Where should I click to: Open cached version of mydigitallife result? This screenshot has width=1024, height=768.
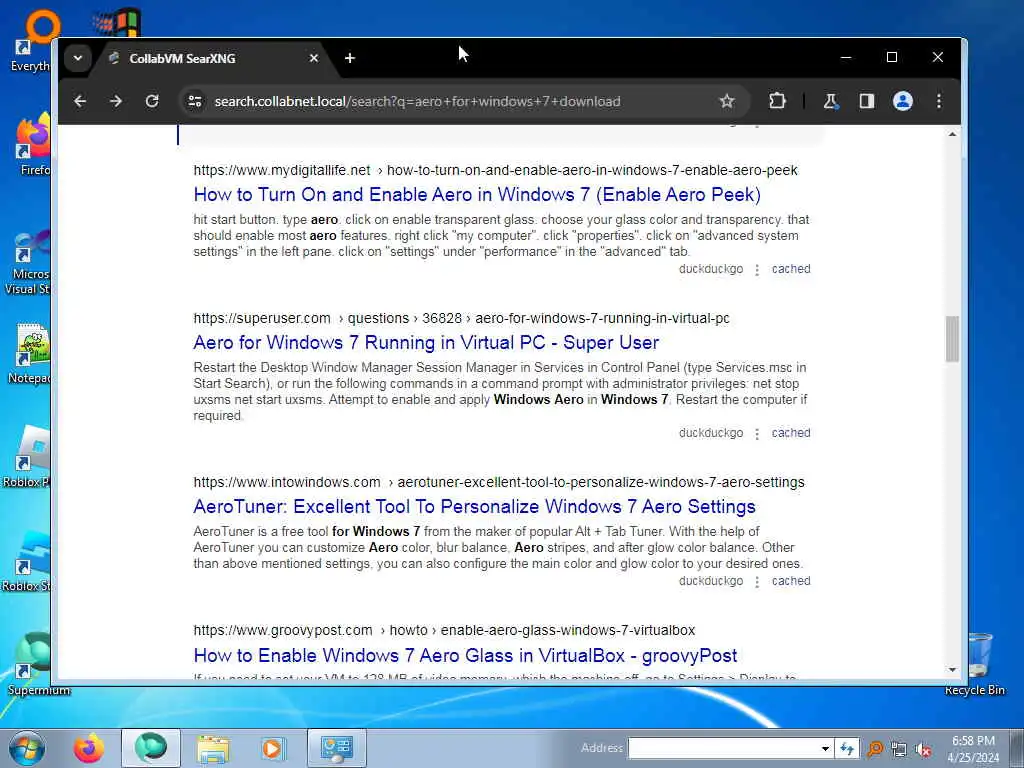(791, 269)
